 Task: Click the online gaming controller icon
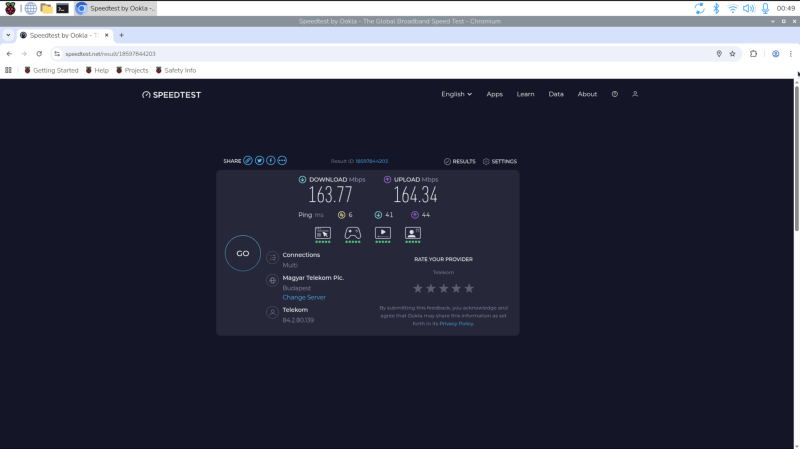coord(353,235)
